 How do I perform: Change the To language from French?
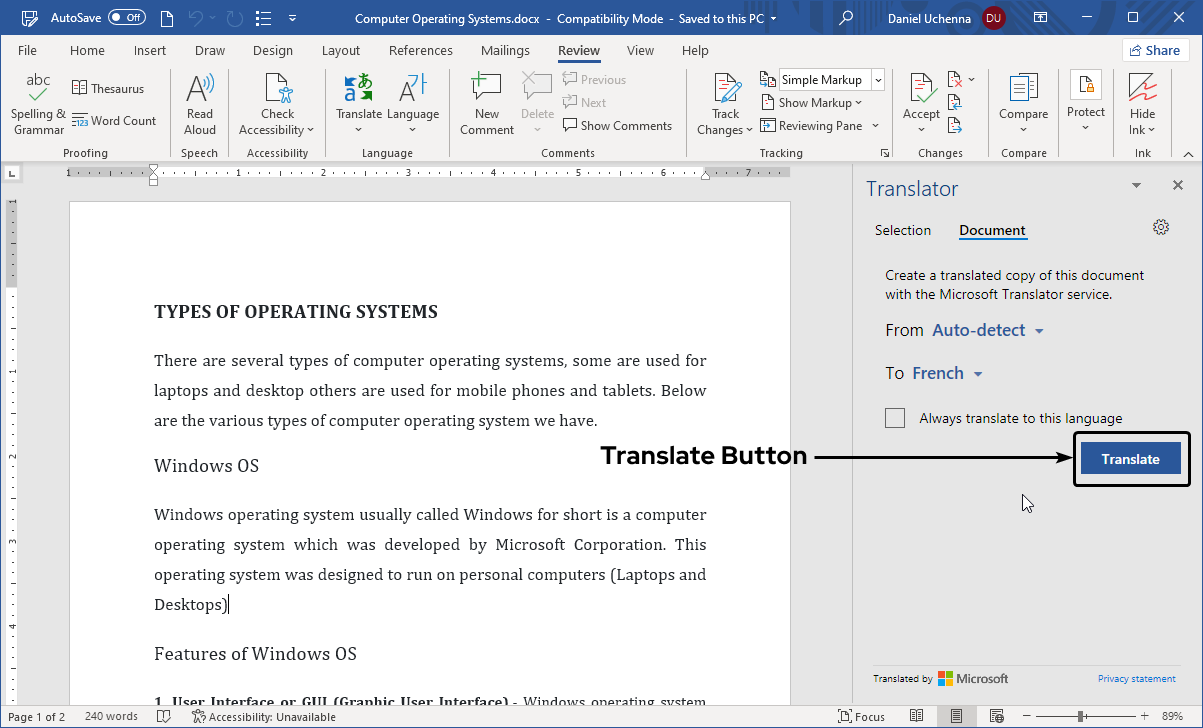tap(938, 373)
